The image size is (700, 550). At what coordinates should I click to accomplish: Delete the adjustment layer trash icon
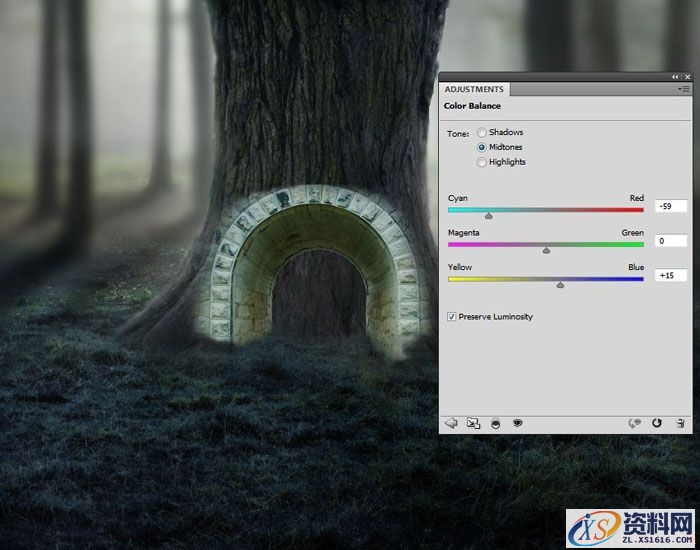(680, 423)
